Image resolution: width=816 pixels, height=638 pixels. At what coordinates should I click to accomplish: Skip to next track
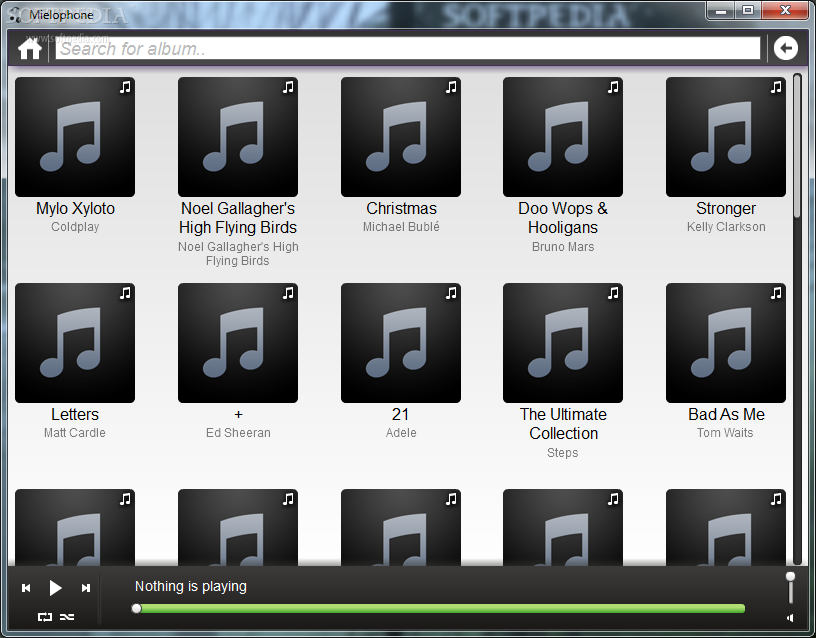click(86, 588)
